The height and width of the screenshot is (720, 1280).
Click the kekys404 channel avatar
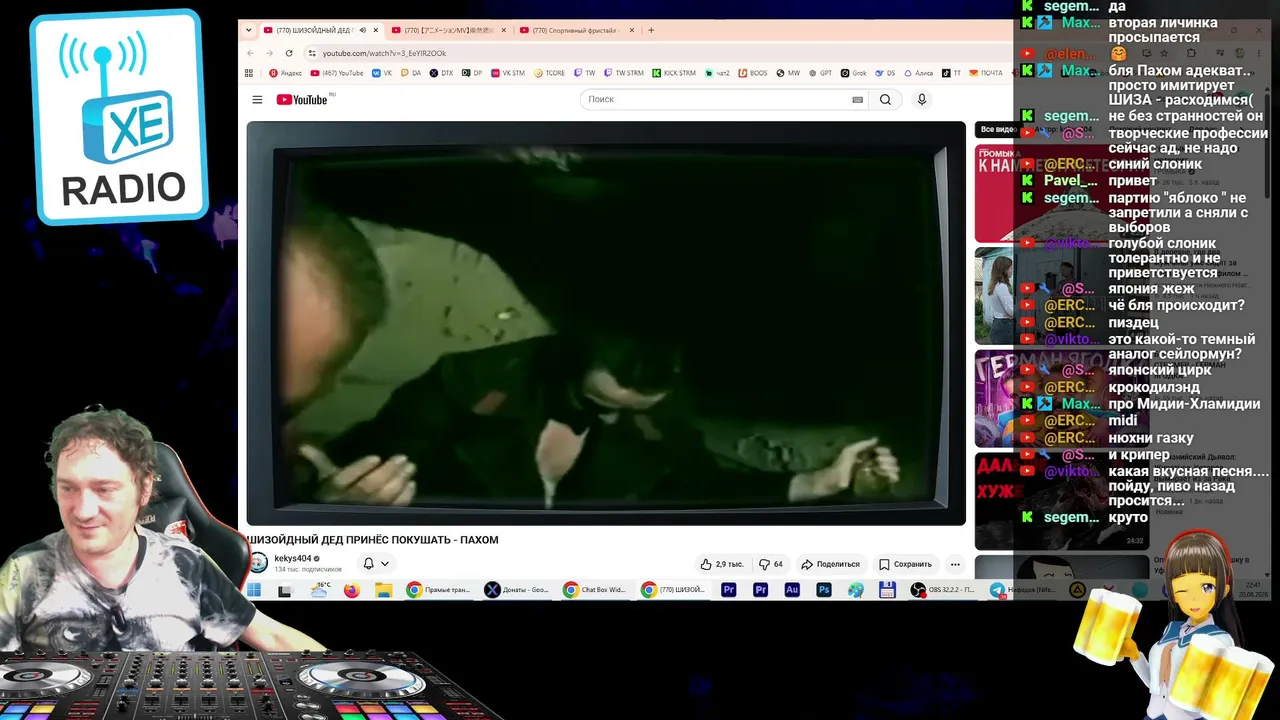point(258,563)
